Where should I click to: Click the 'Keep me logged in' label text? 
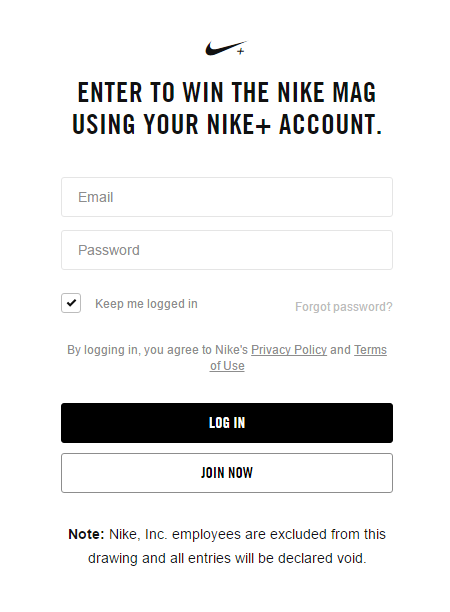[x=146, y=304]
